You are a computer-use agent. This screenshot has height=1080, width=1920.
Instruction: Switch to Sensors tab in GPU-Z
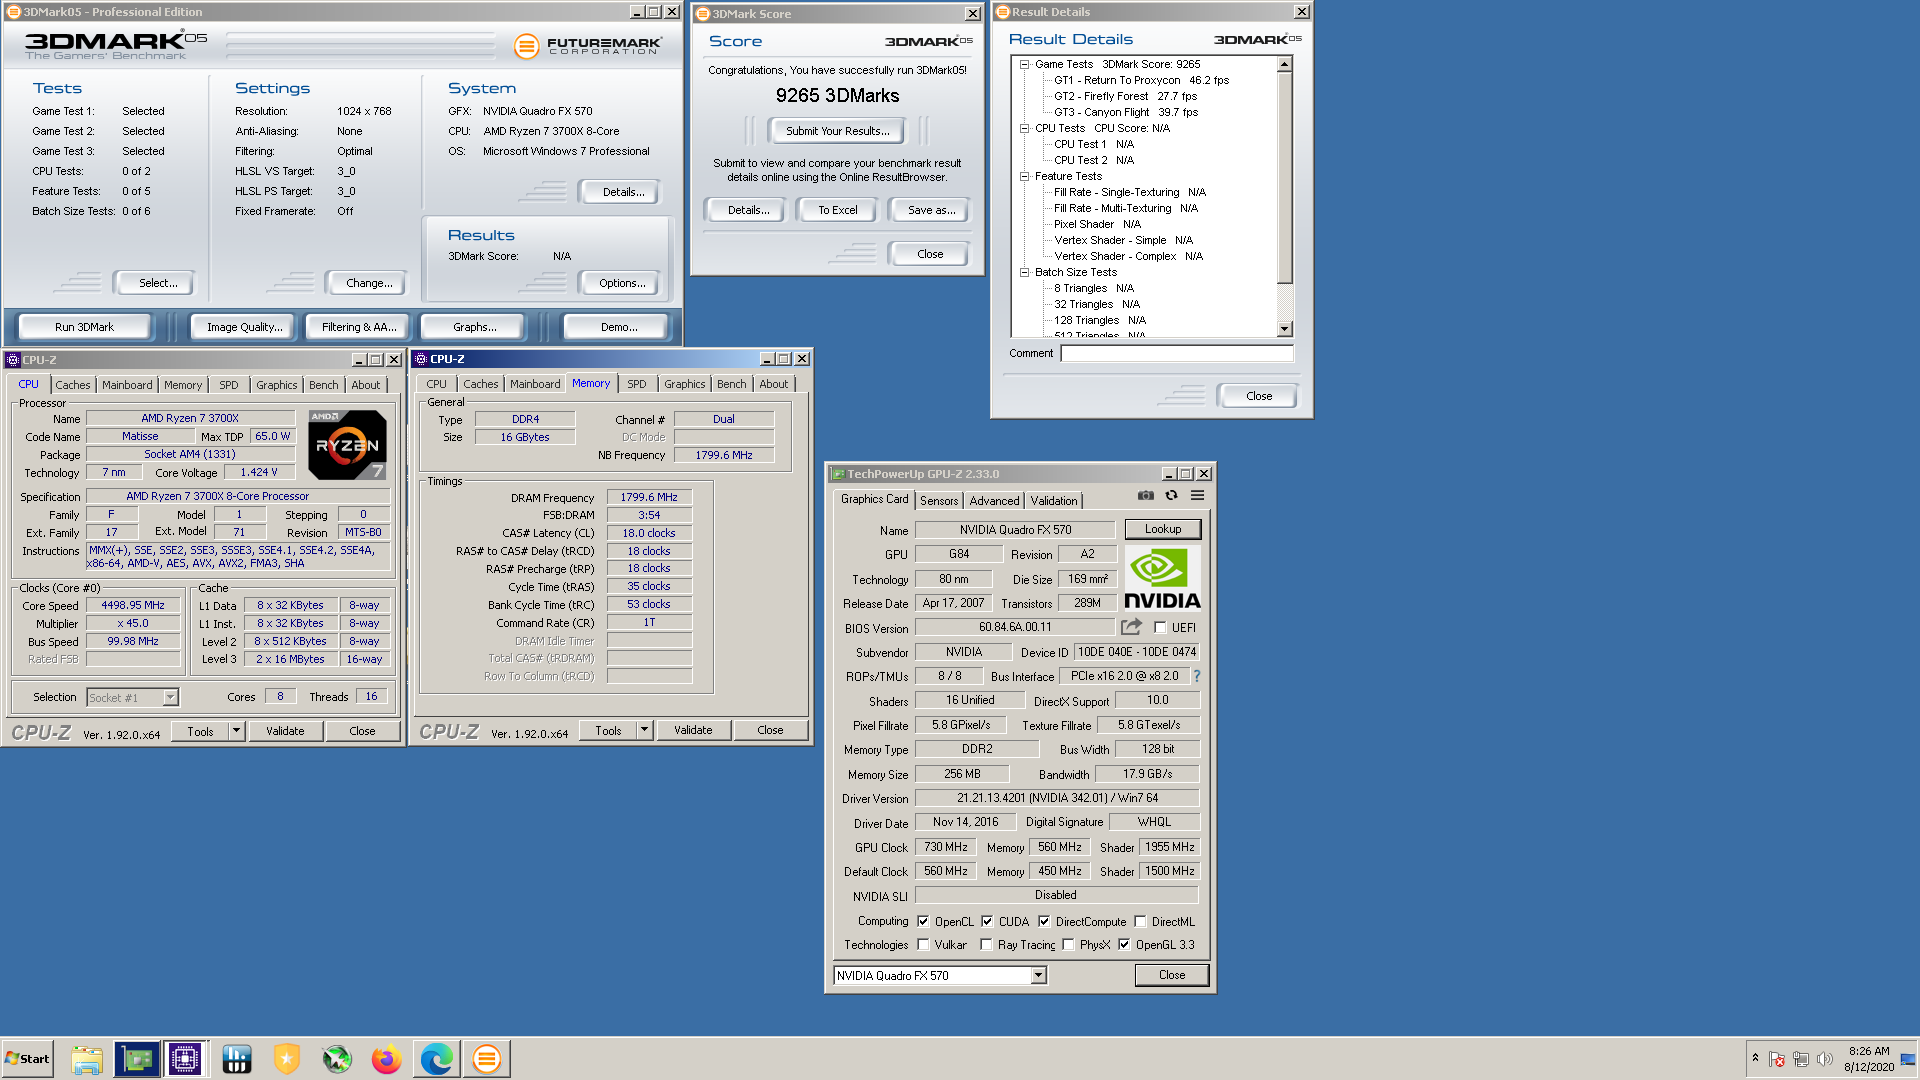pos(939,501)
